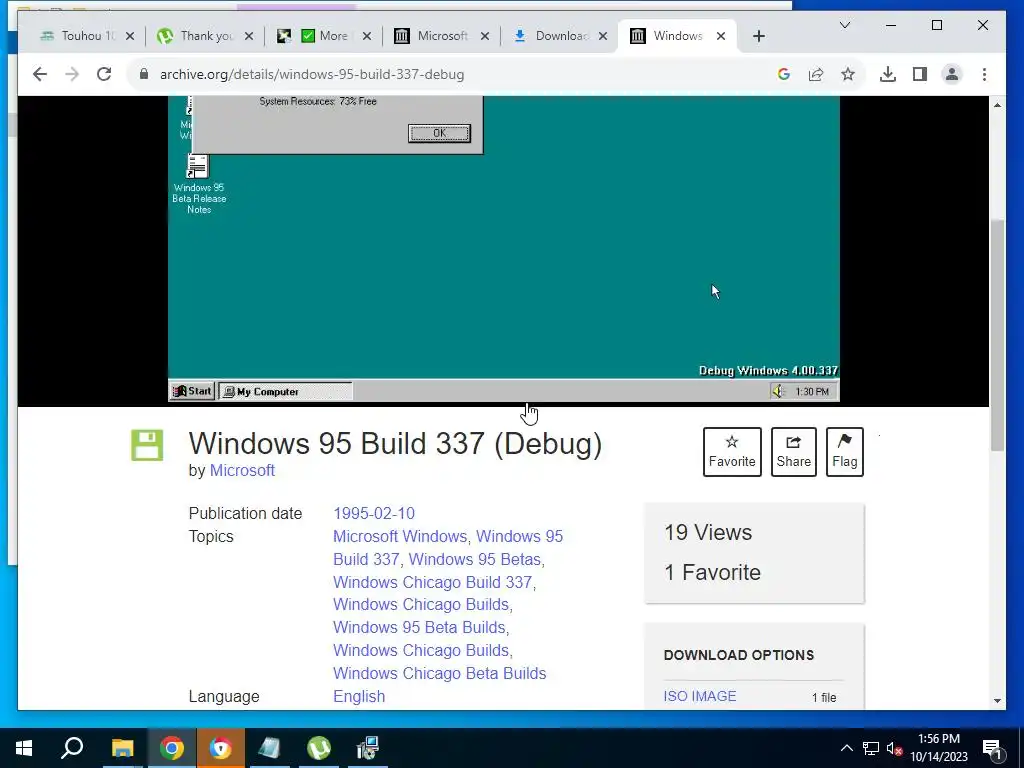Viewport: 1024px width, 768px height.
Task: Open uTorrent from the taskbar
Action: coord(318,748)
